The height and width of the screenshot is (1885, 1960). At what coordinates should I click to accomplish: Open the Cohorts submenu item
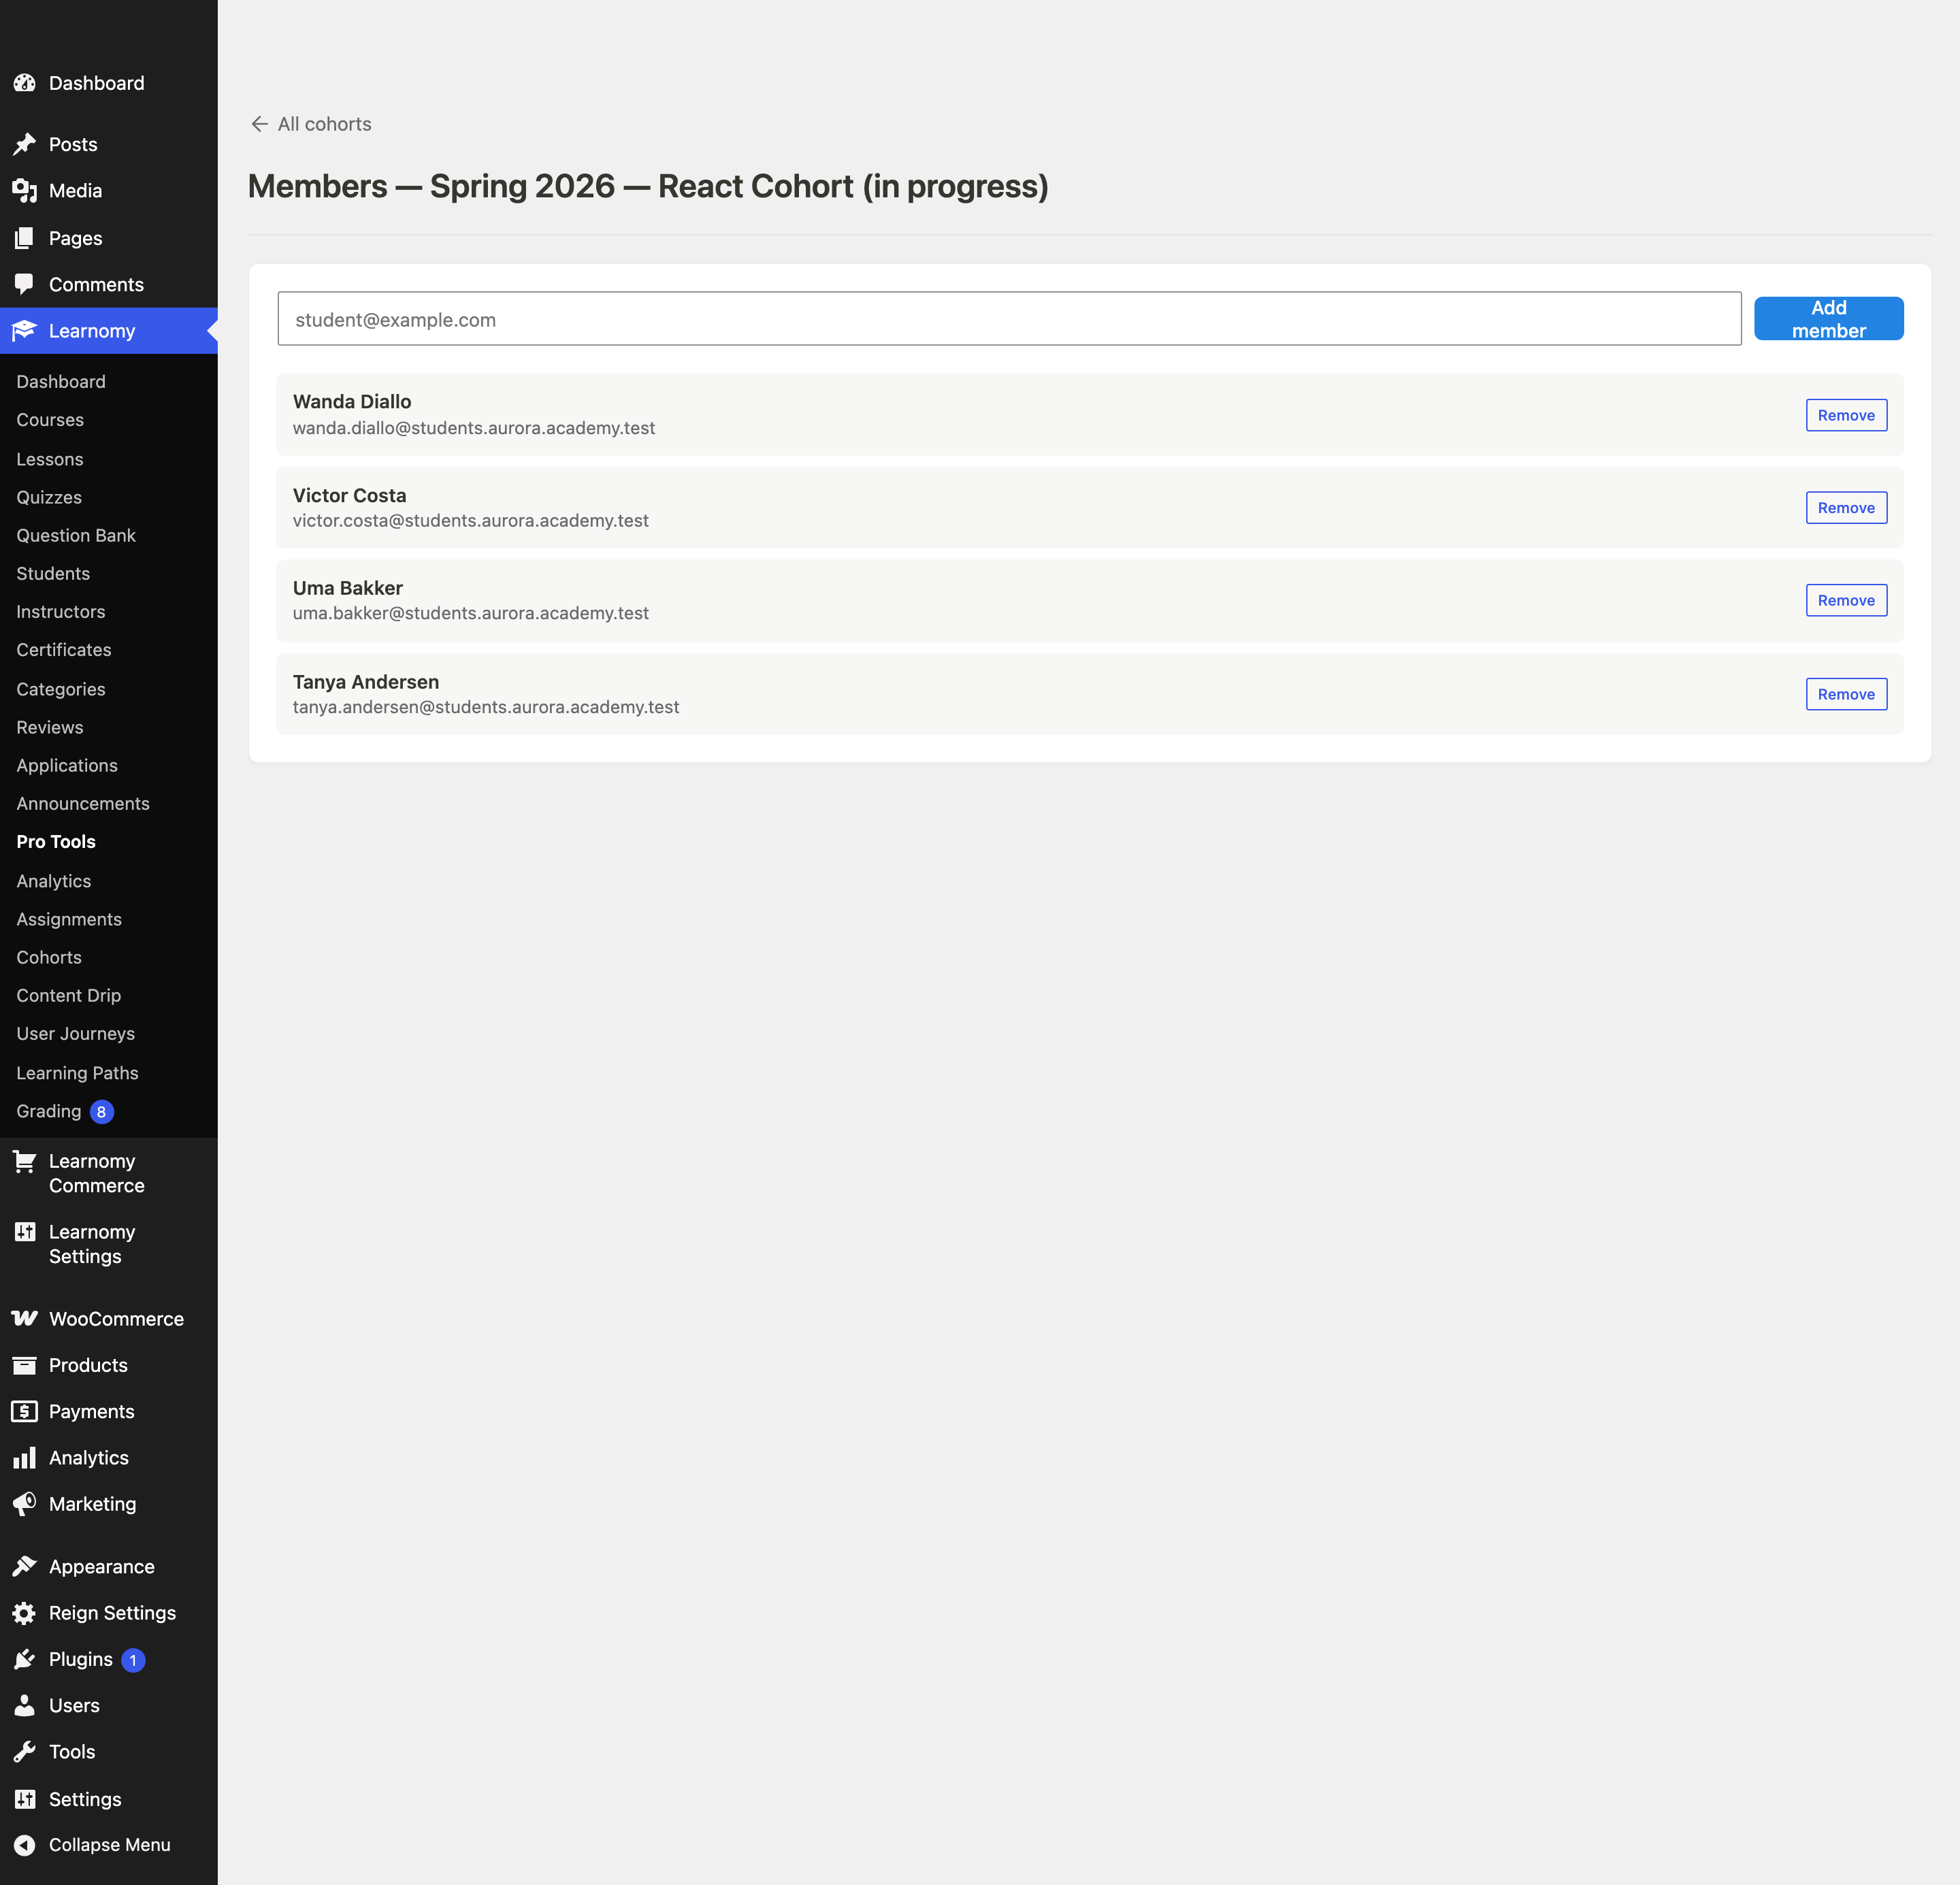[49, 957]
